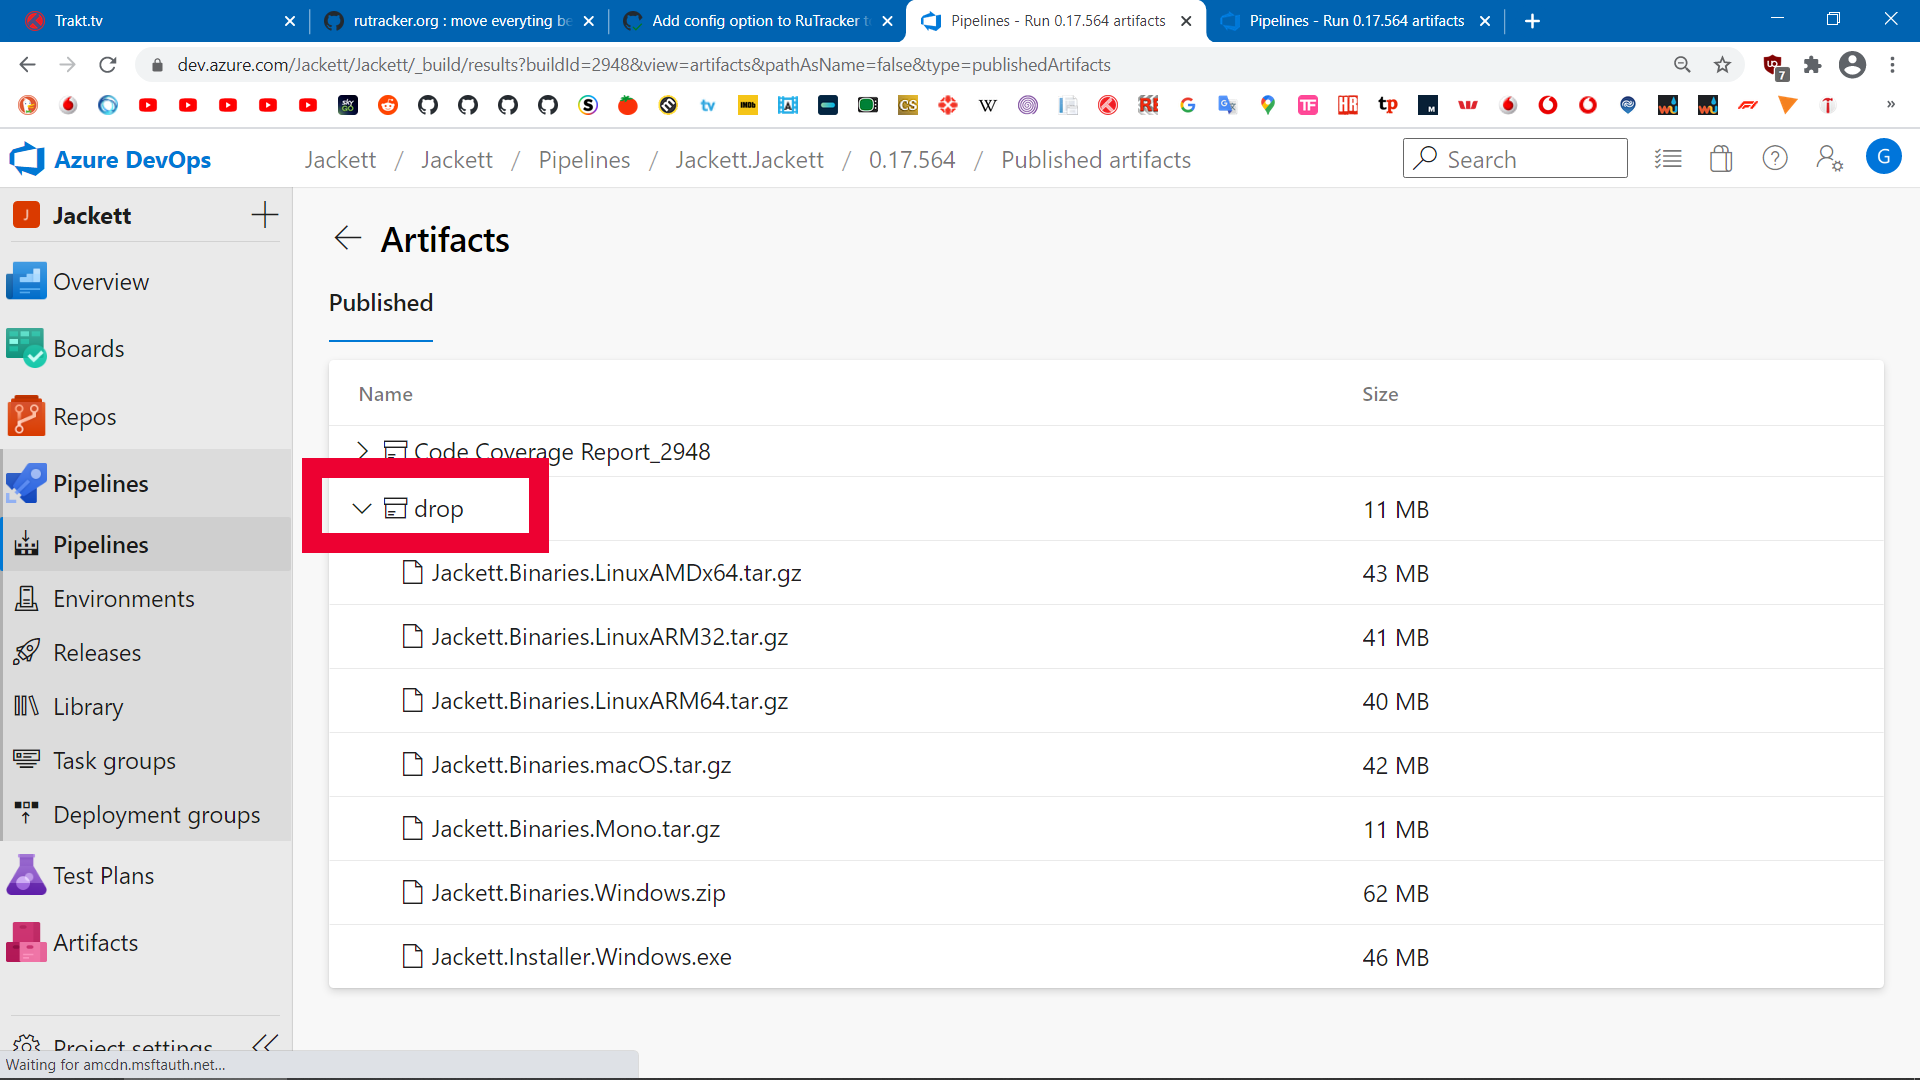Navigate via the Pipelines breadcrumb
This screenshot has width=1920, height=1080.
tap(584, 159)
